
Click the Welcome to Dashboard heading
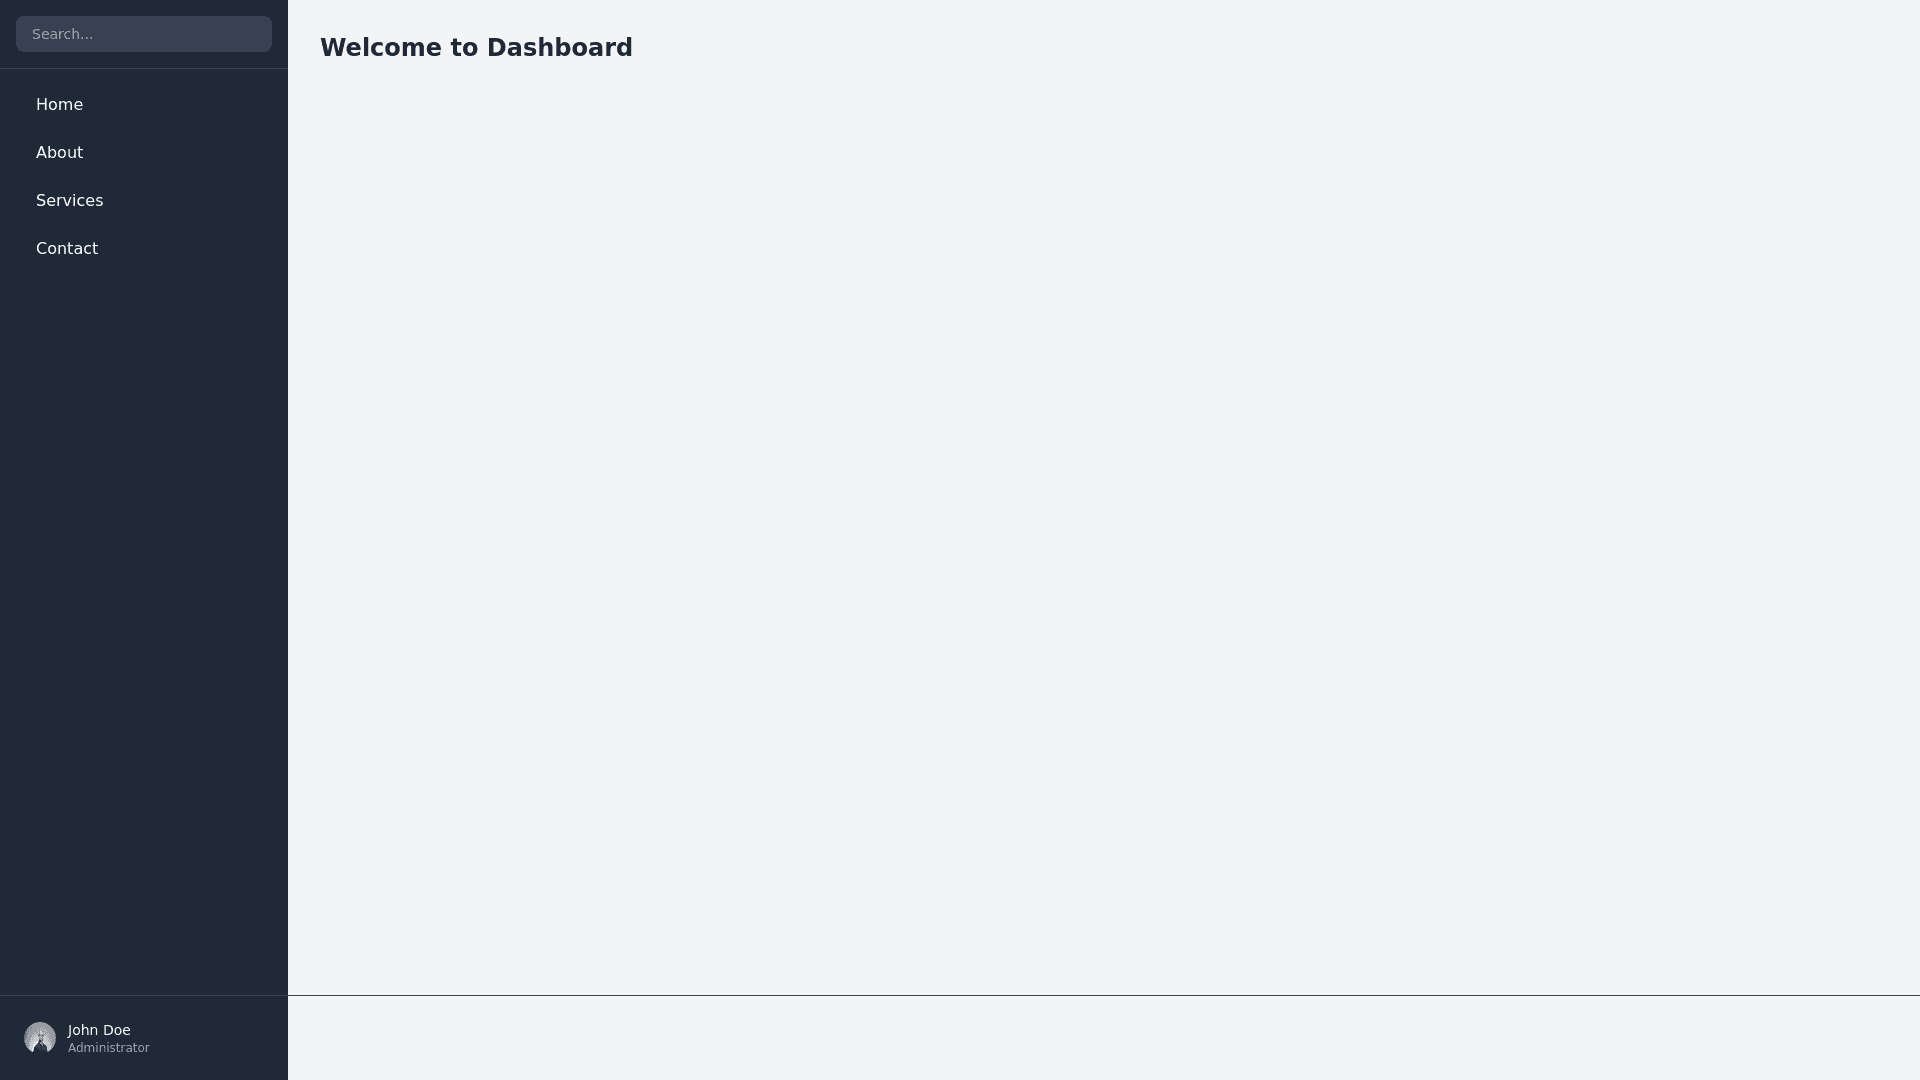pyautogui.click(x=476, y=48)
